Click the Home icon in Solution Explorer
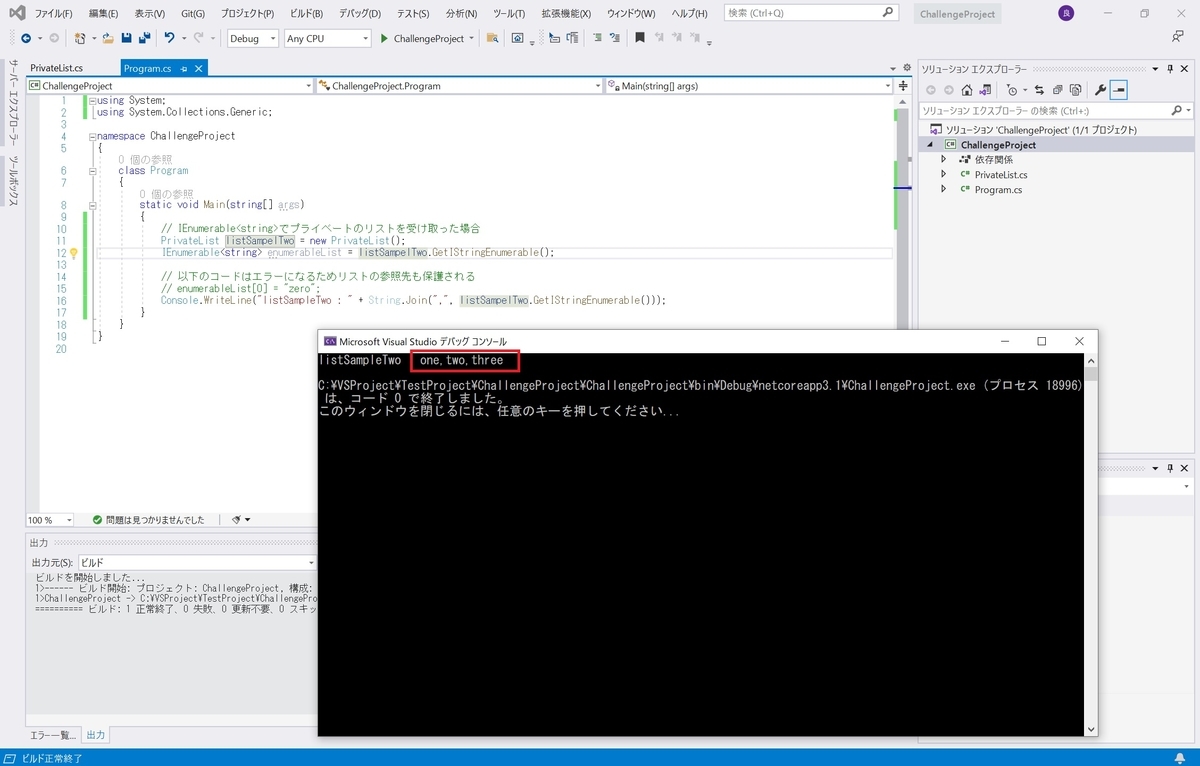The height and width of the screenshot is (766, 1200). coord(967,90)
